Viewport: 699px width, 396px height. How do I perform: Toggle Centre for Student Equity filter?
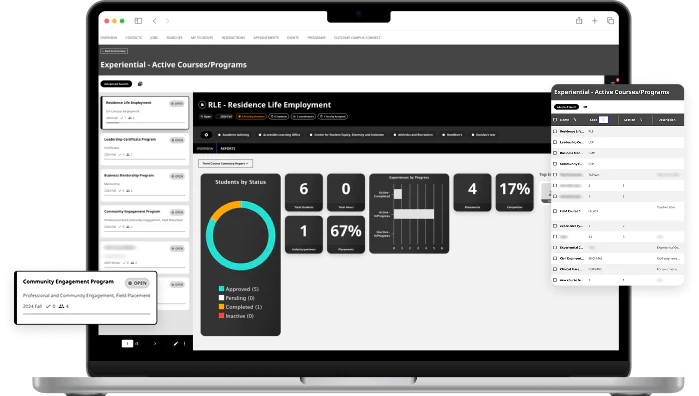click(x=347, y=135)
